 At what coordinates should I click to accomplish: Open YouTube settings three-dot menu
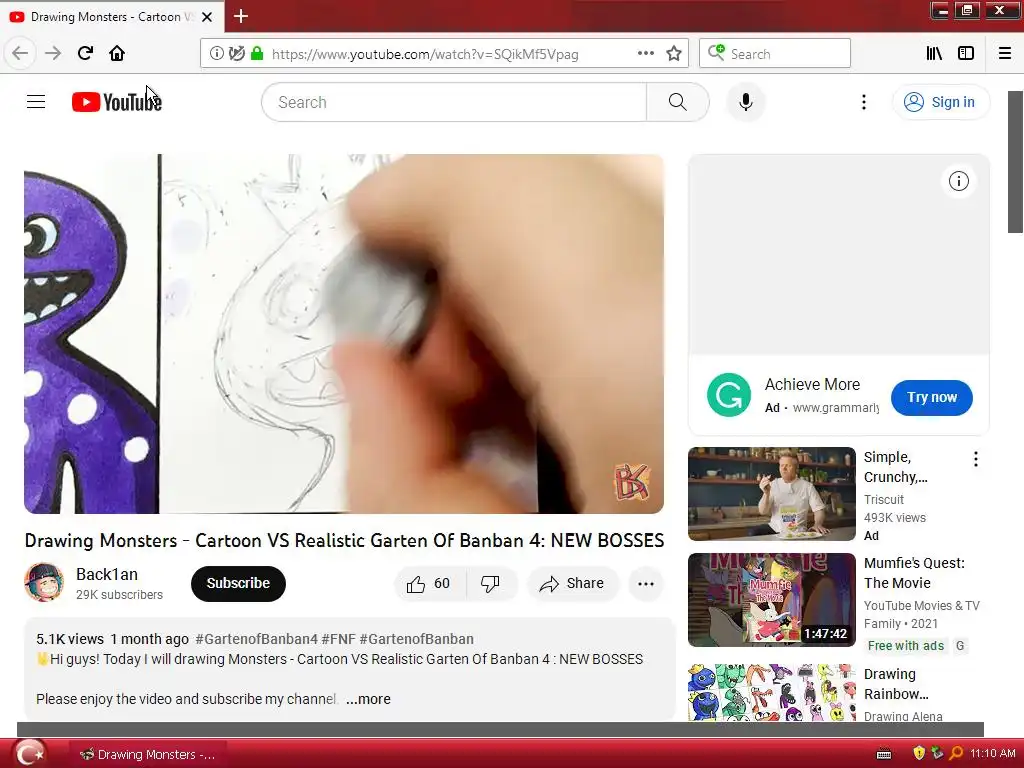coord(863,103)
